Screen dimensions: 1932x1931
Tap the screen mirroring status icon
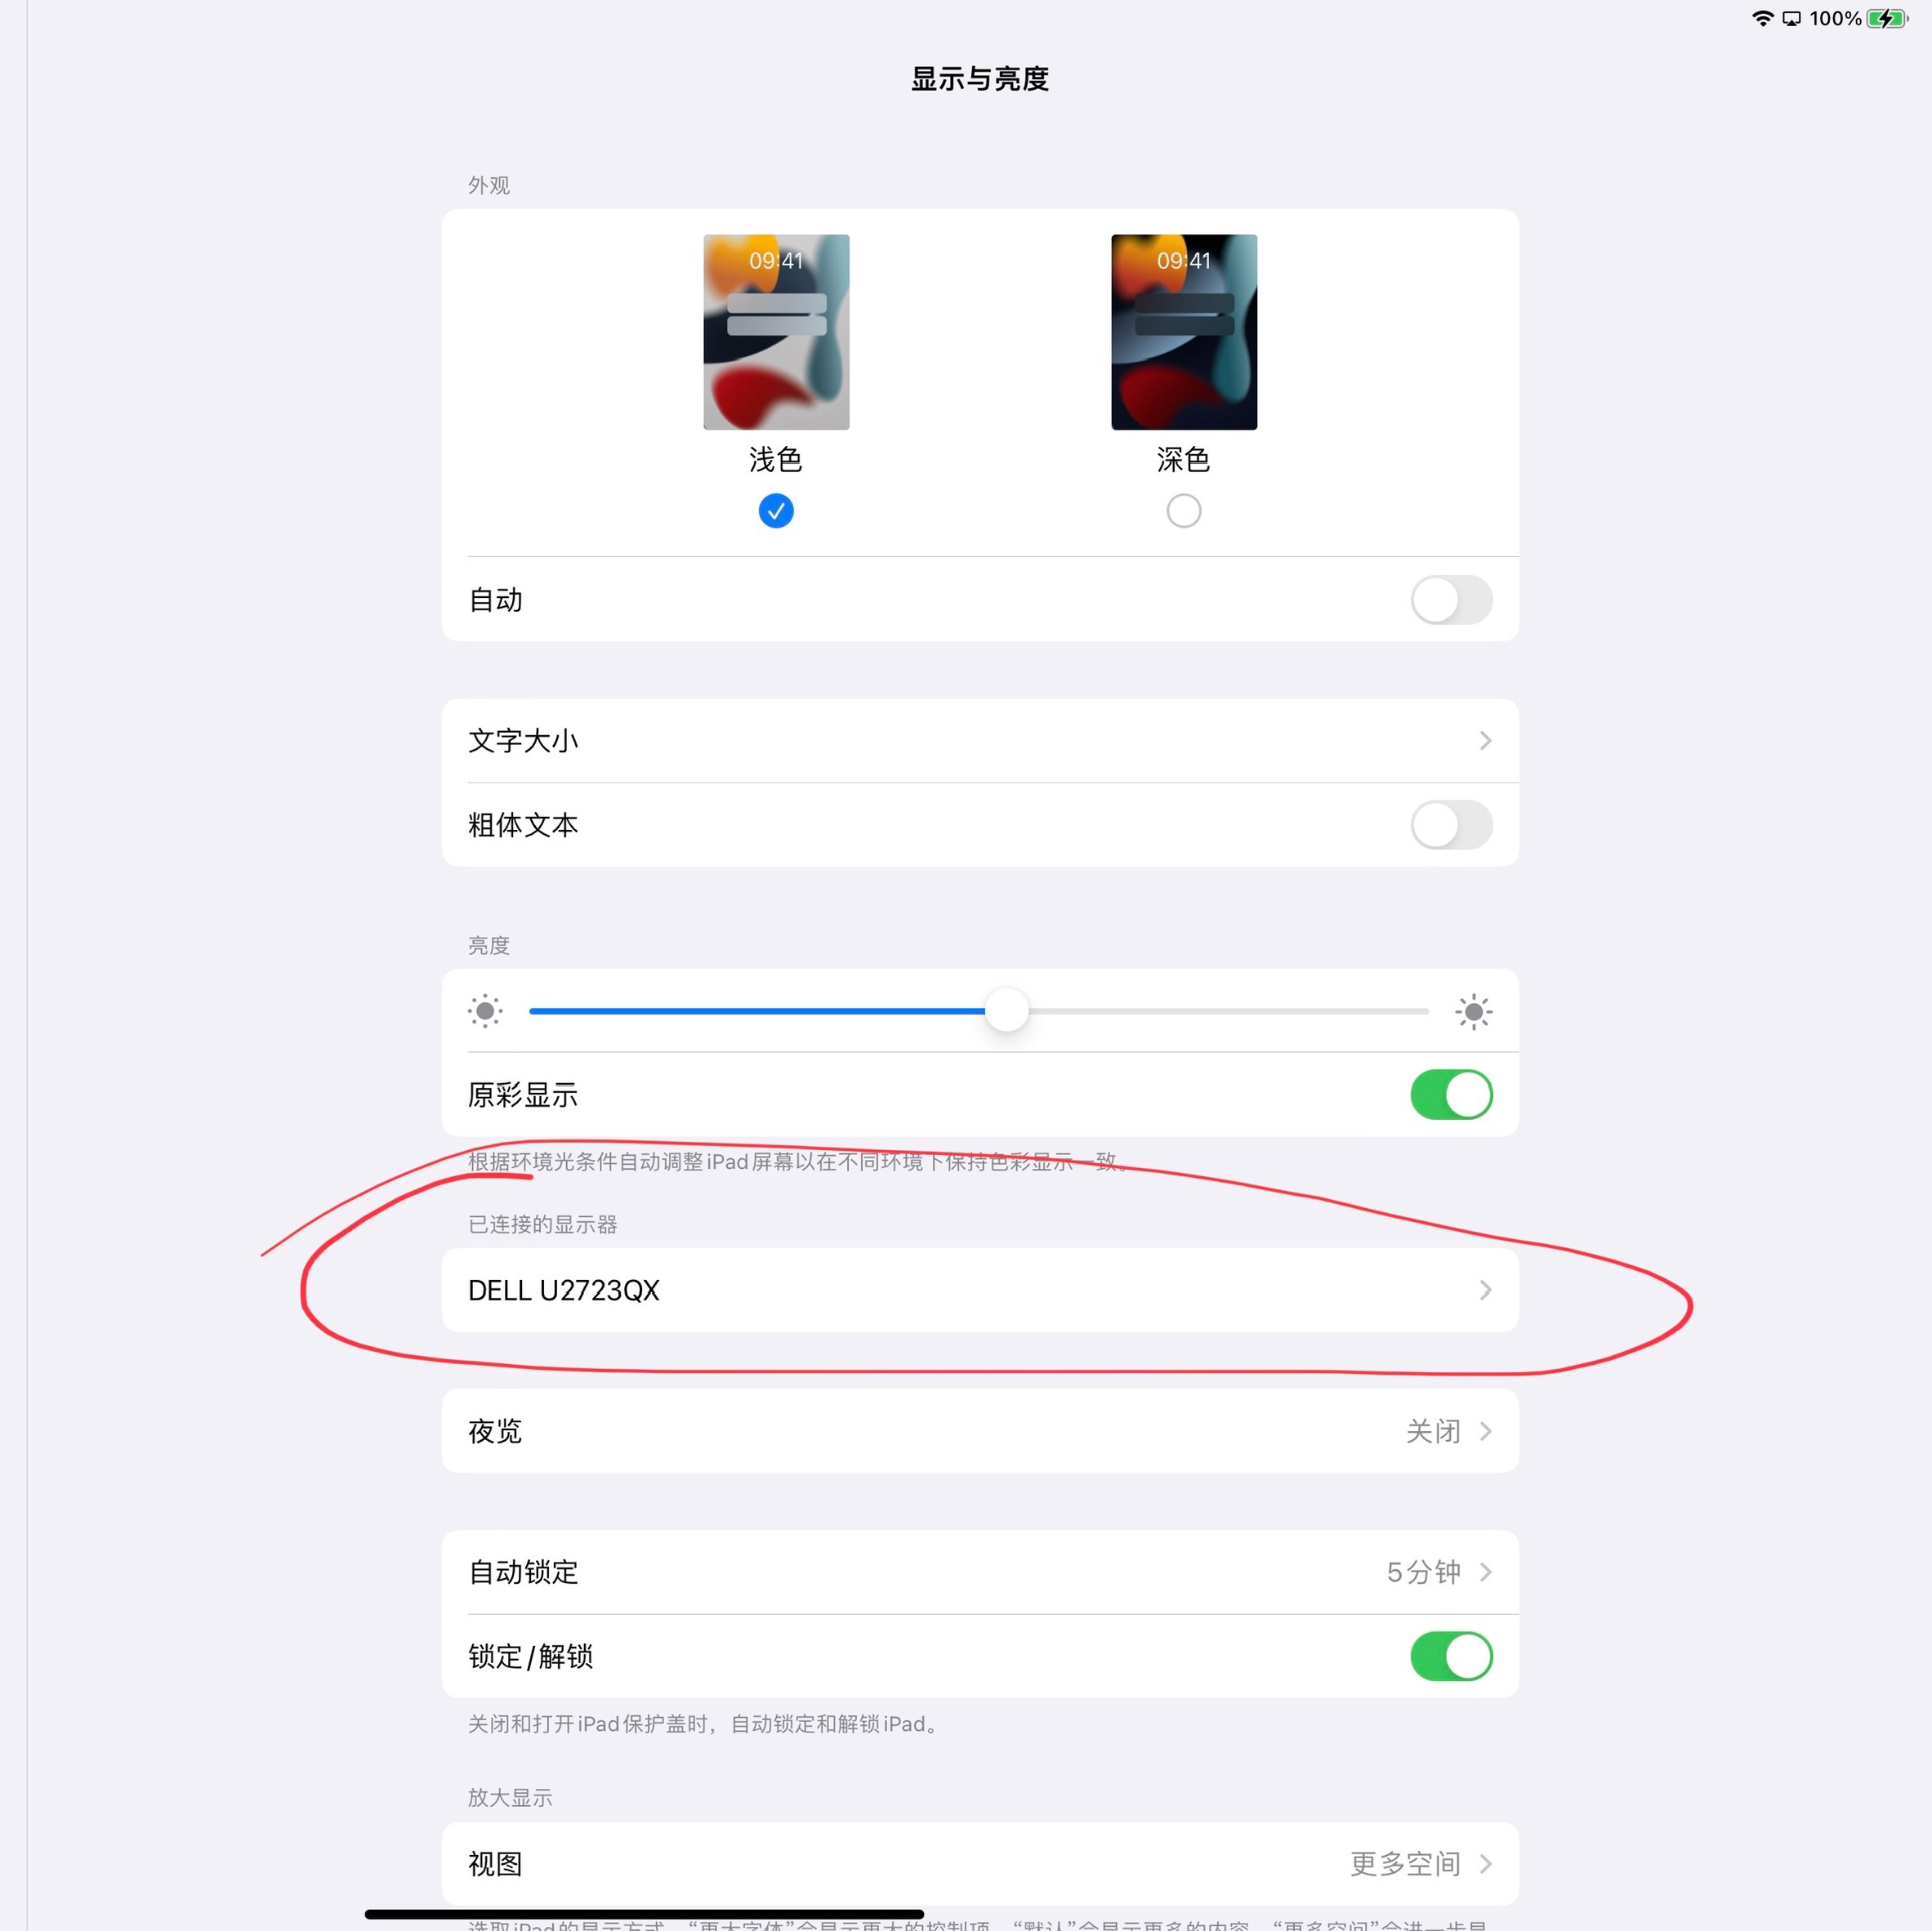[1791, 18]
